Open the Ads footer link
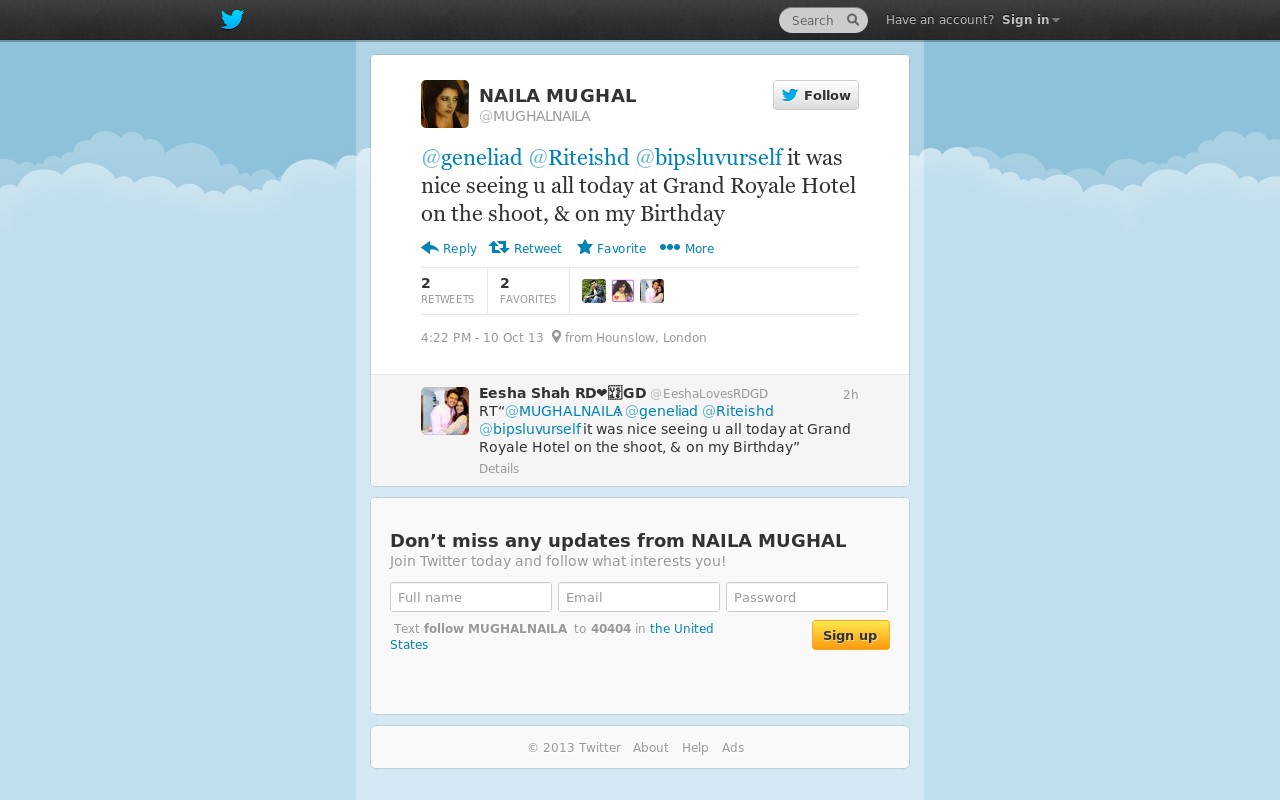 733,748
